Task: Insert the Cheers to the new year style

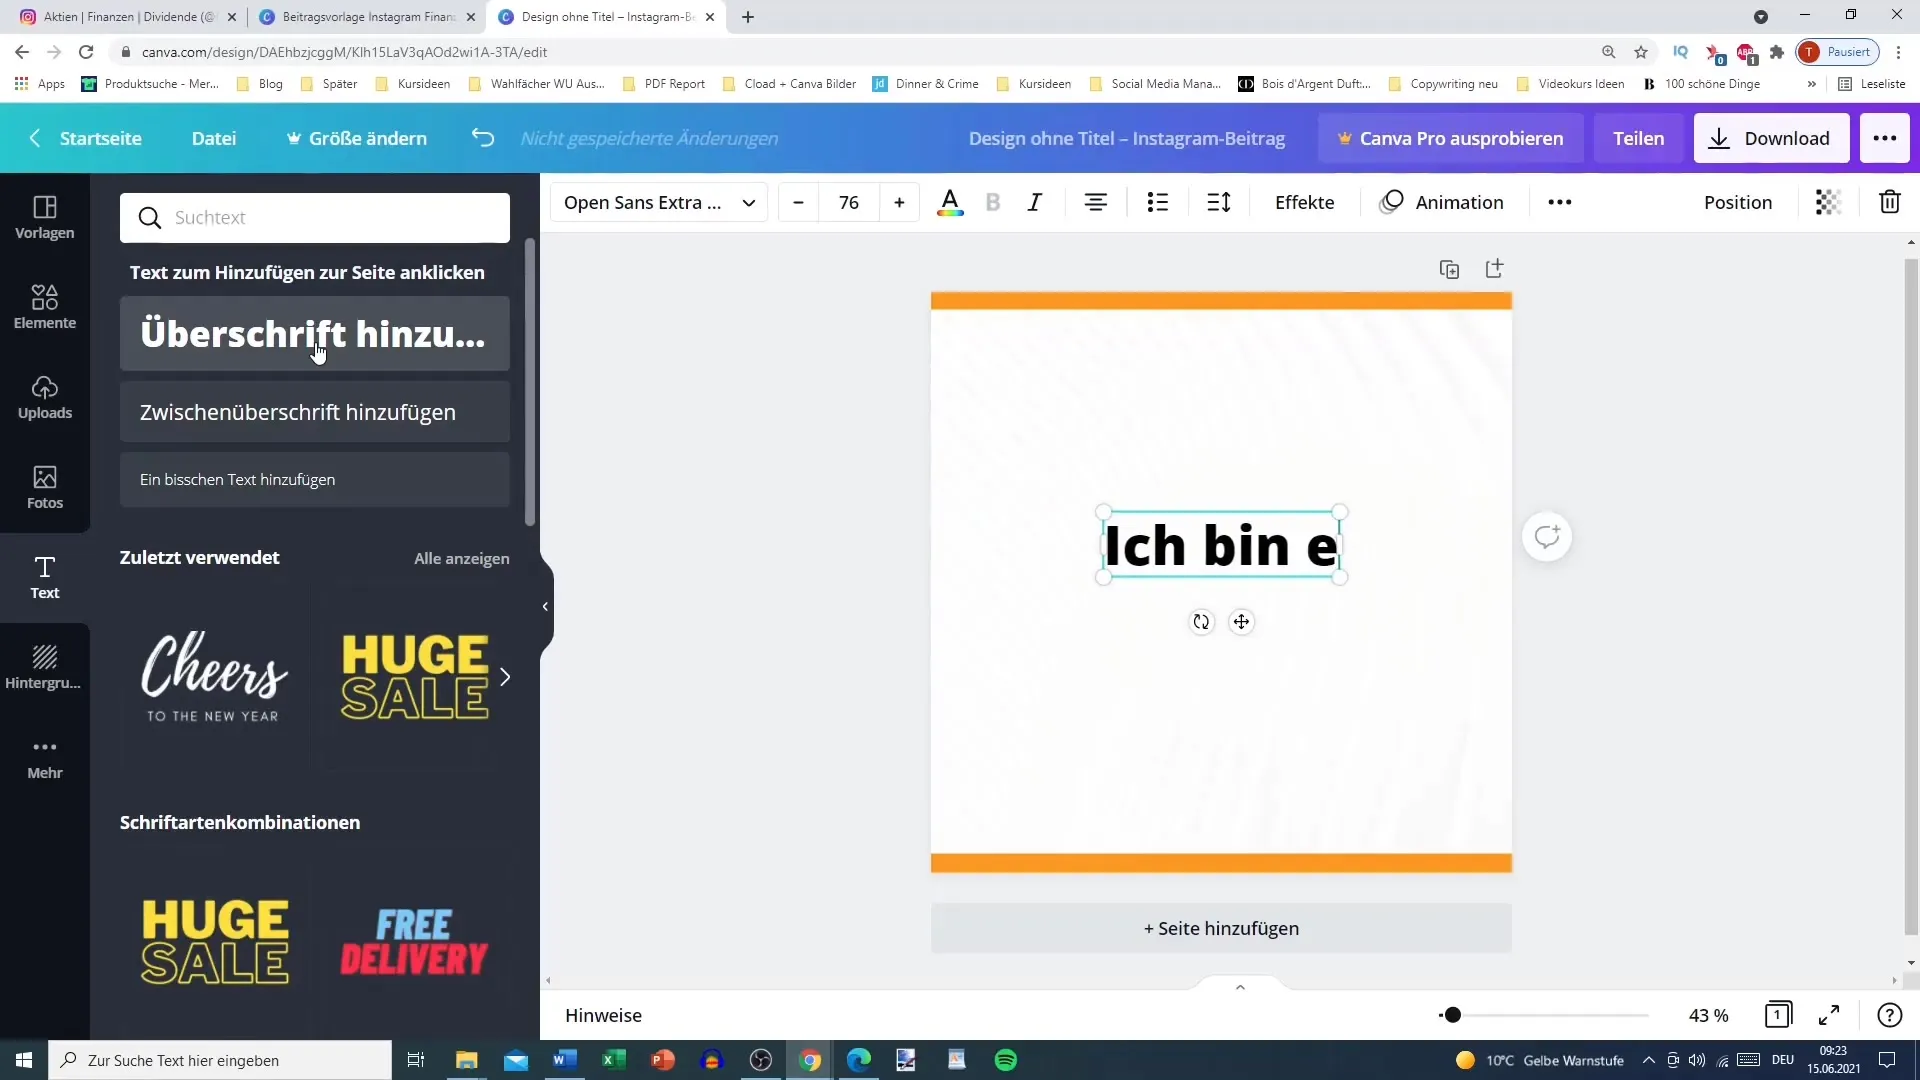Action: point(214,678)
